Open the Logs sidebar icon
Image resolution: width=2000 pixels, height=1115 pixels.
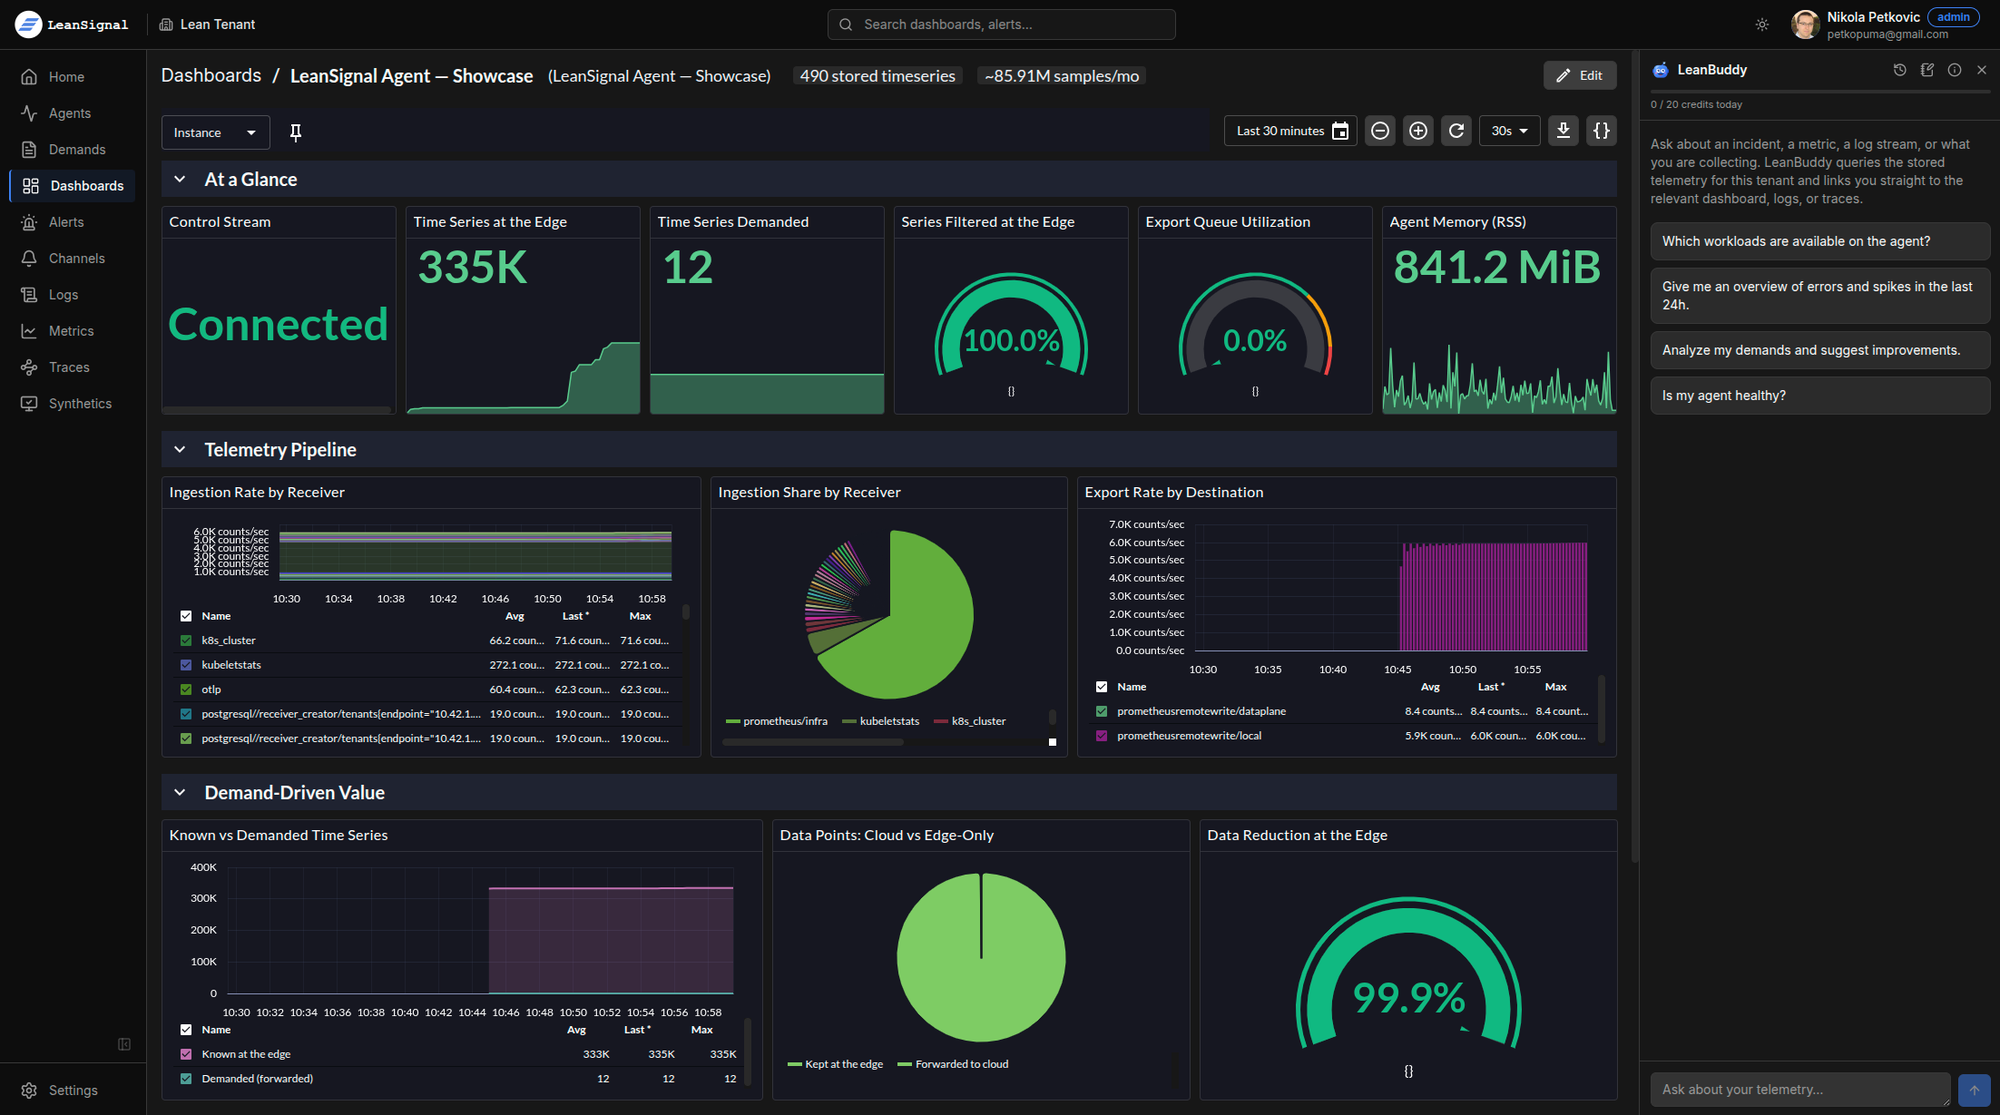click(29, 295)
